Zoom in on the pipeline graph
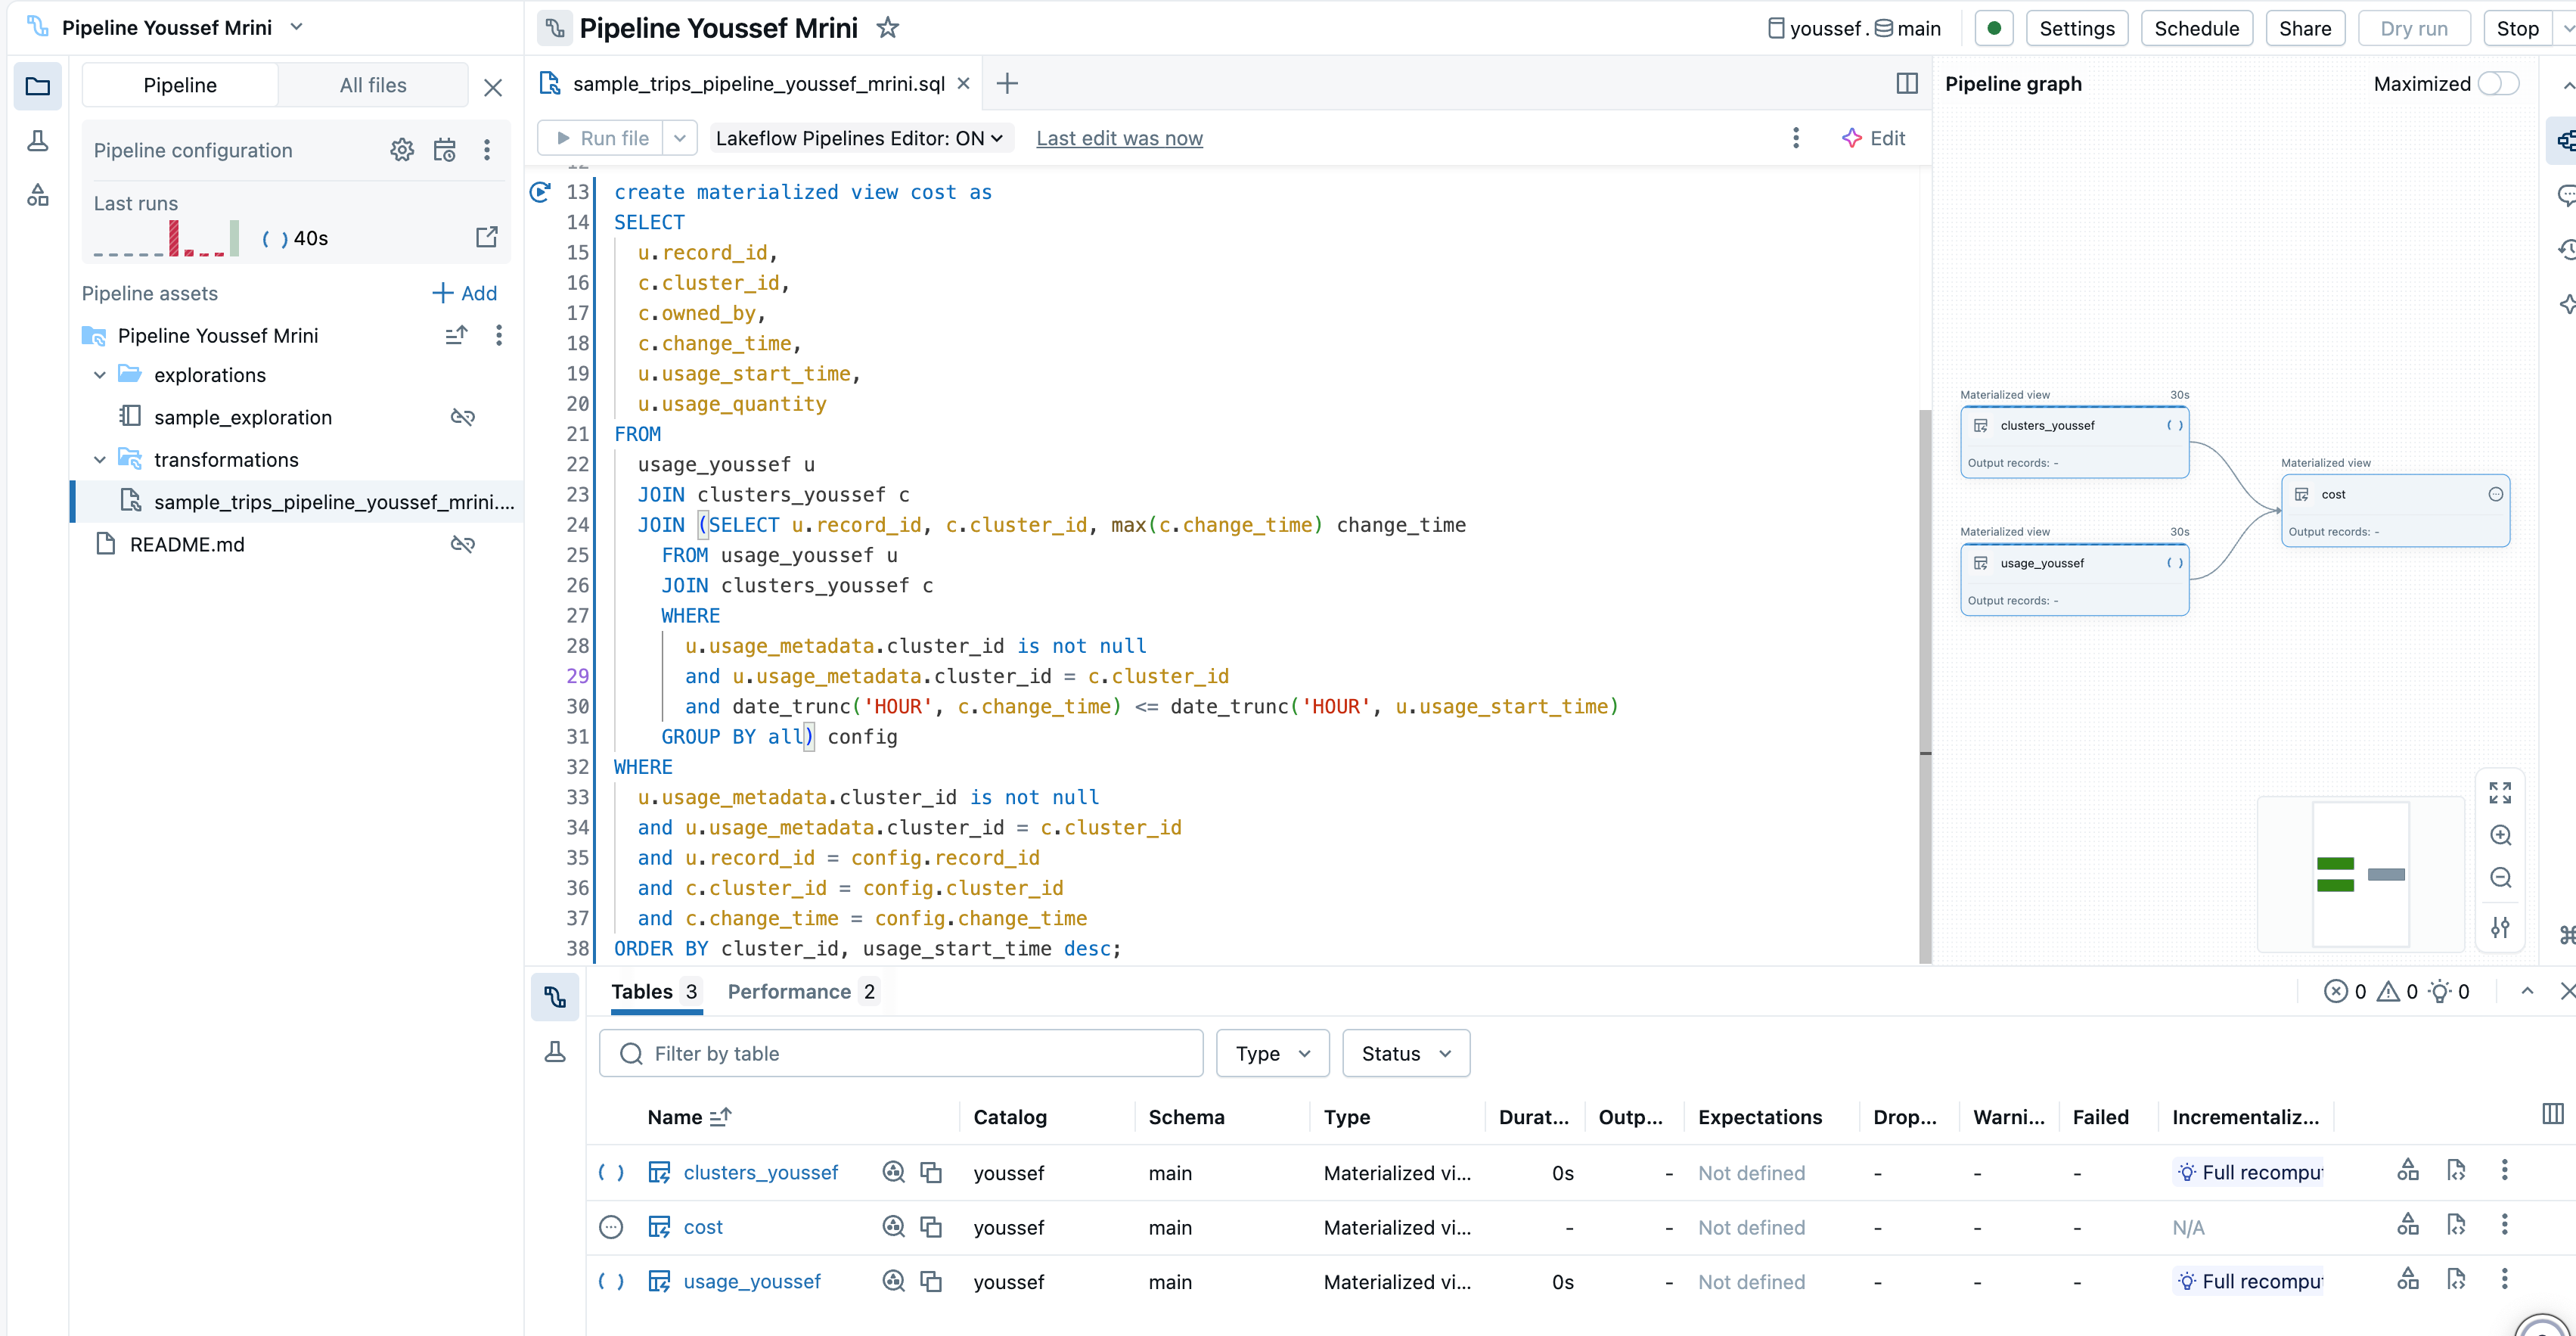Screen dimensions: 2576x1336 point(2500,835)
